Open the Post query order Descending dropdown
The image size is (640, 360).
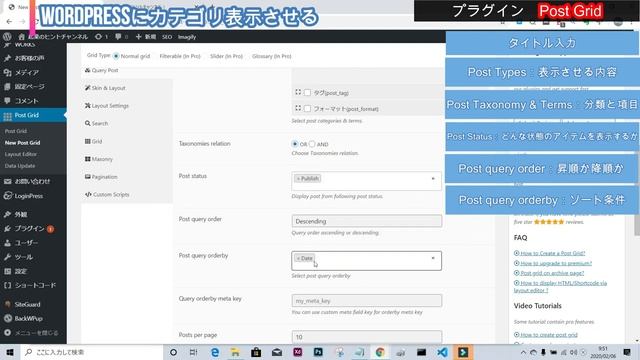pos(367,221)
